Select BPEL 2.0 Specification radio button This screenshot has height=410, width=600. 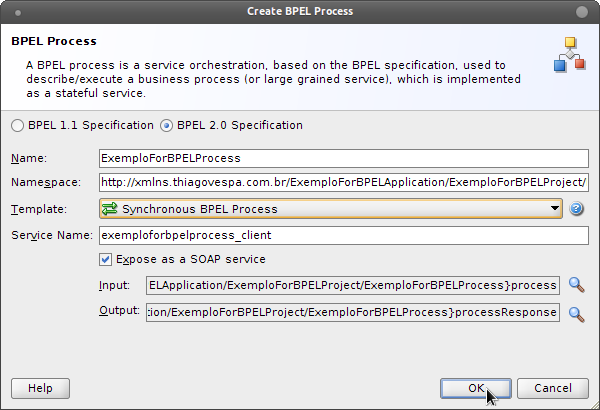coord(166,126)
